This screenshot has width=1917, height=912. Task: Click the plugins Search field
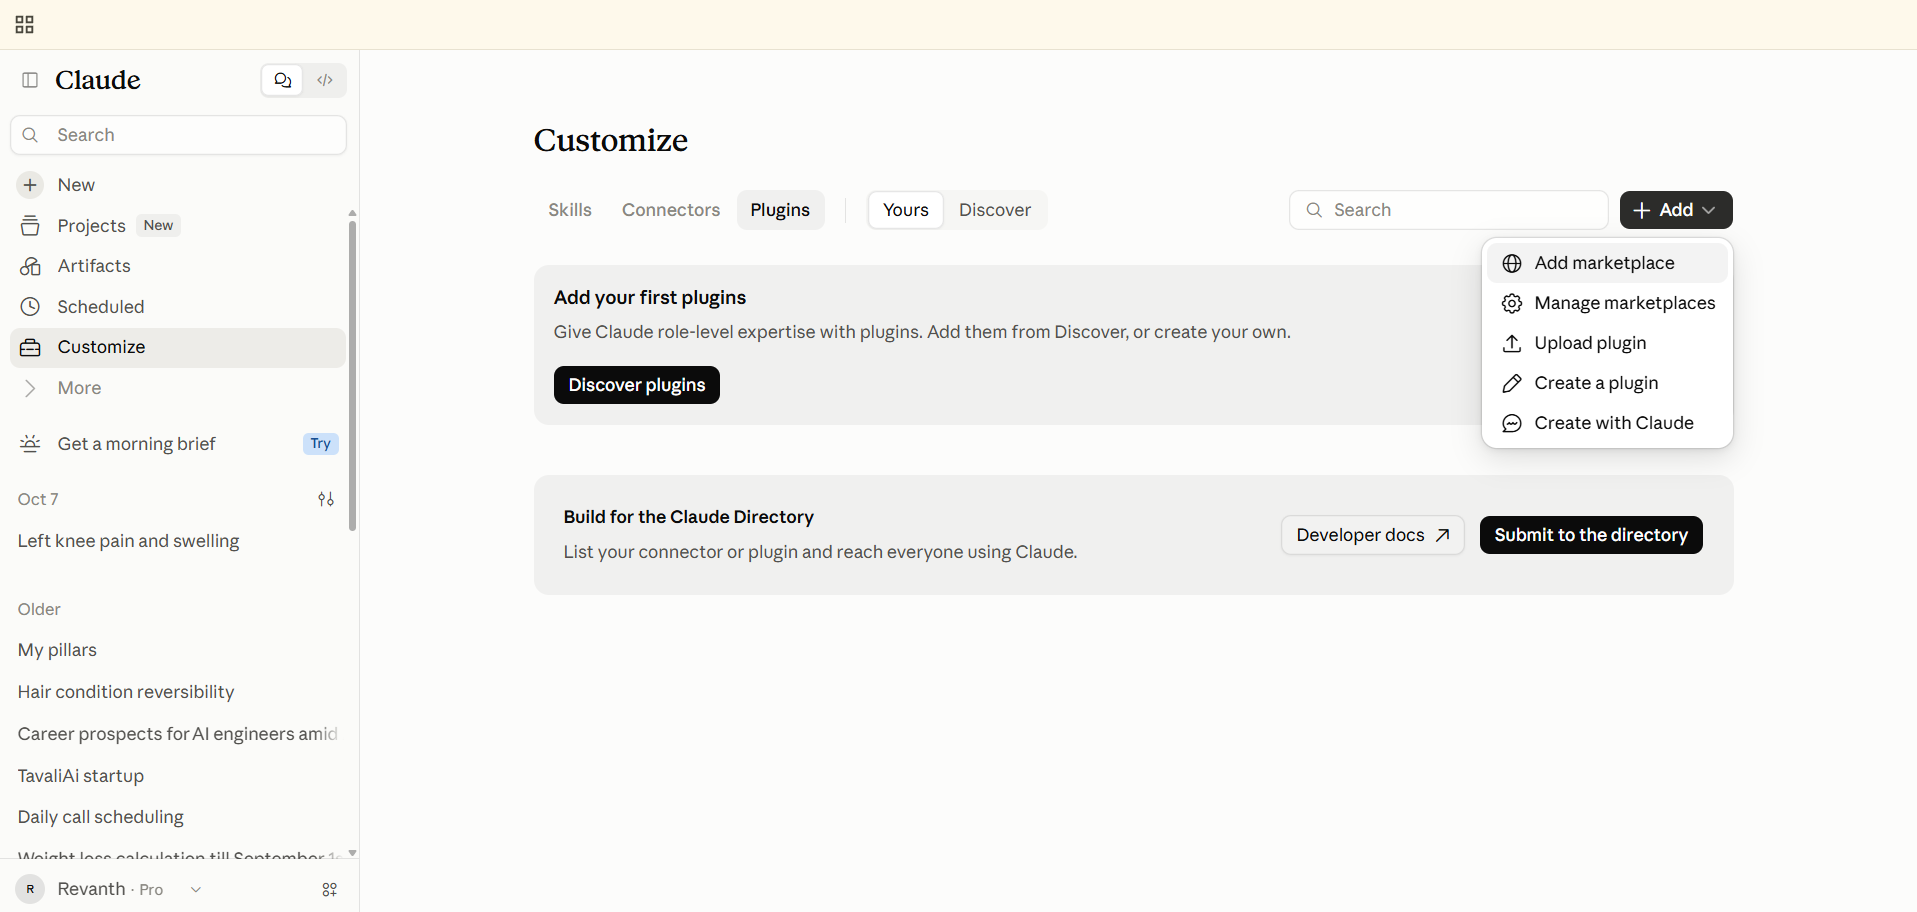click(x=1448, y=210)
